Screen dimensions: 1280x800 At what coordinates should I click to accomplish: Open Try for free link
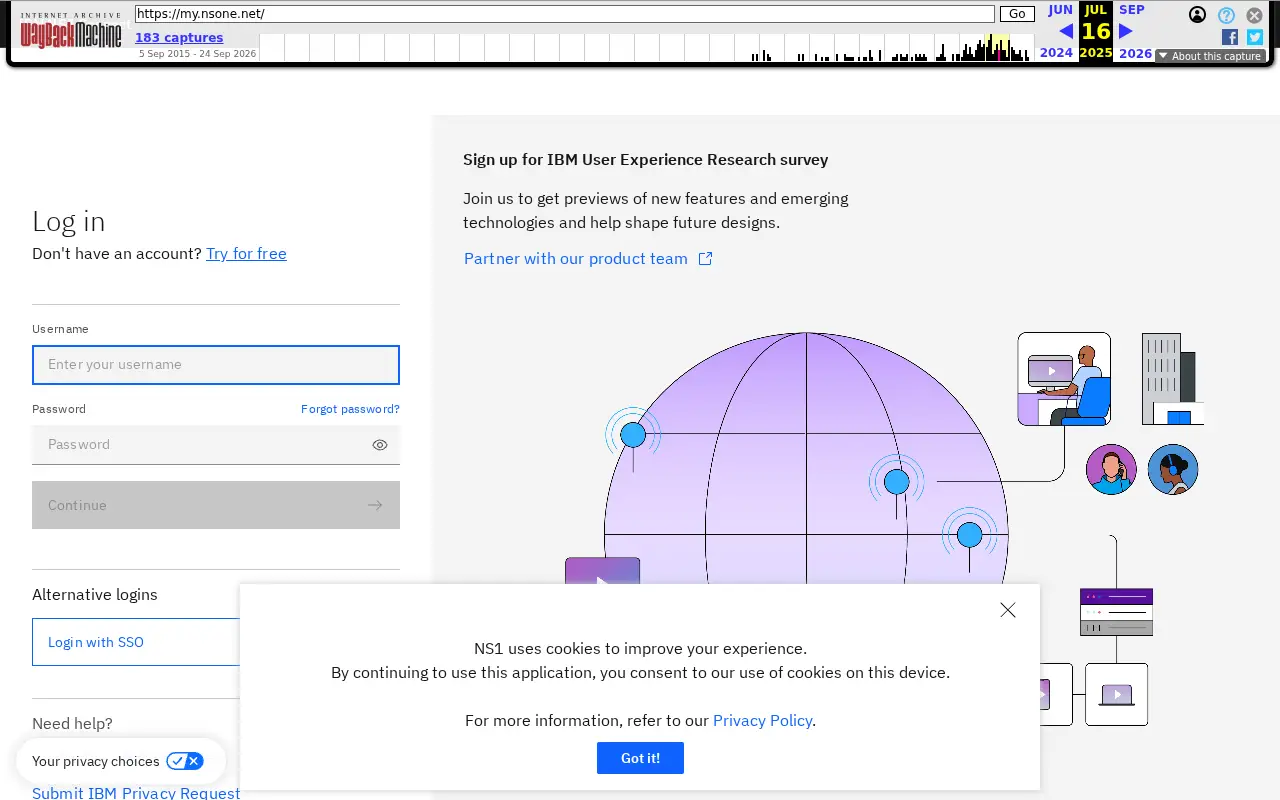[246, 253]
